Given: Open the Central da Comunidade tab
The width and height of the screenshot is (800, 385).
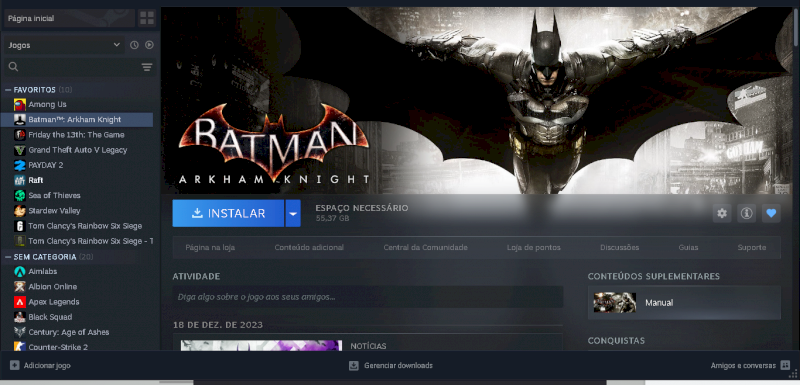Looking at the screenshot, I should (x=426, y=247).
